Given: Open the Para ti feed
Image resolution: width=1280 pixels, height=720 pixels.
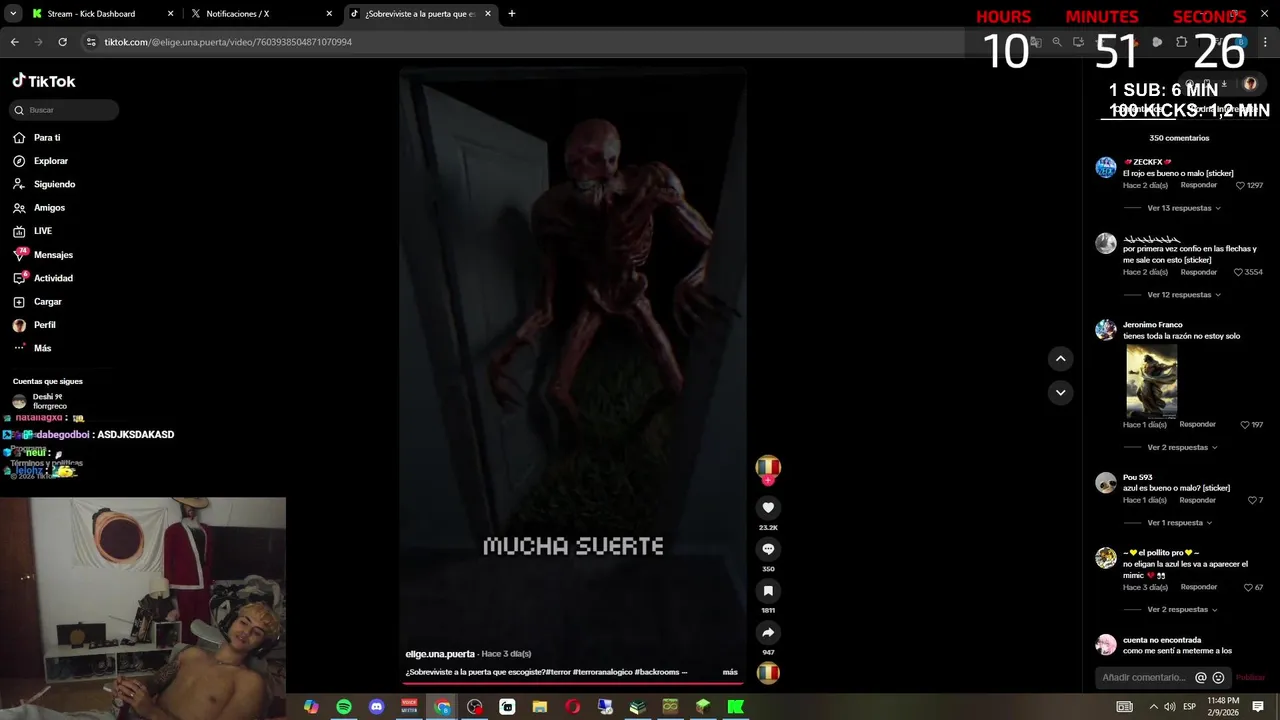Looking at the screenshot, I should point(37,138).
